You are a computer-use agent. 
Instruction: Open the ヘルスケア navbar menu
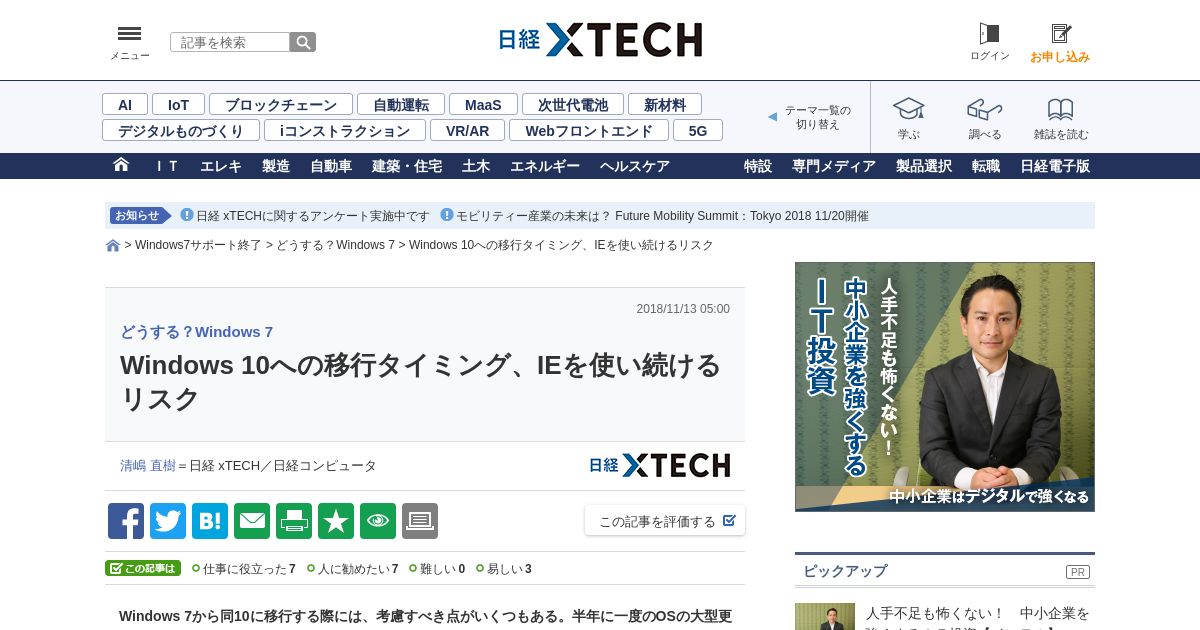click(x=635, y=166)
